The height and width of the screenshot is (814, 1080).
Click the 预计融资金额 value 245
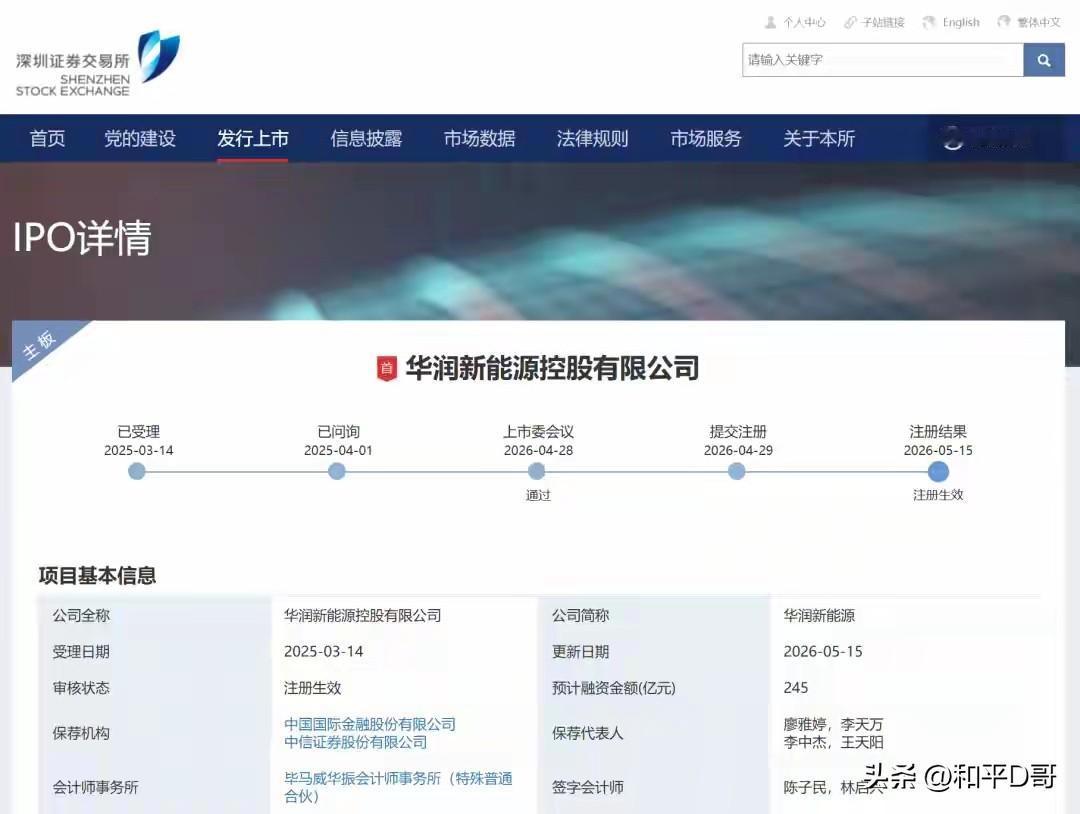[x=796, y=688]
